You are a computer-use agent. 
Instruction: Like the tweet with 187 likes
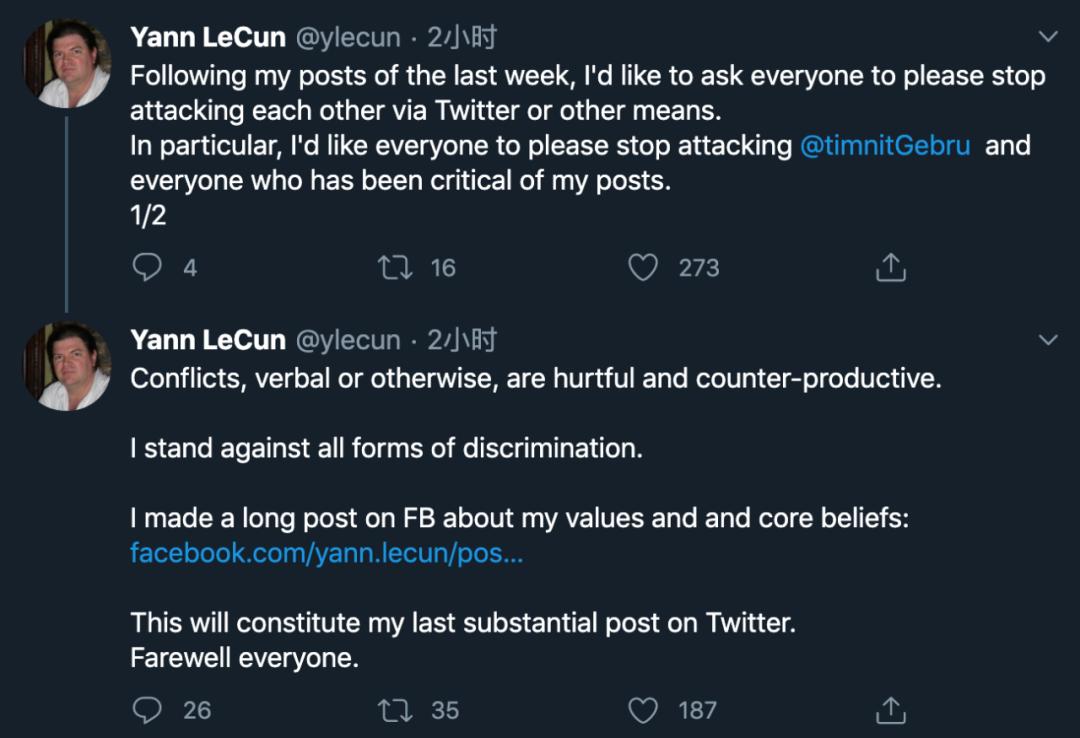tap(643, 710)
